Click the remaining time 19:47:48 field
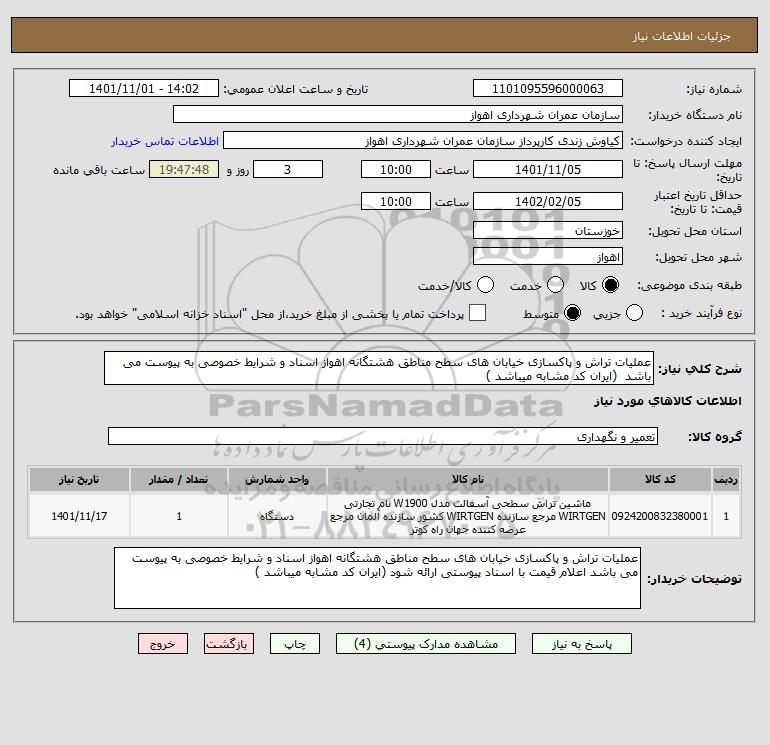 point(184,169)
